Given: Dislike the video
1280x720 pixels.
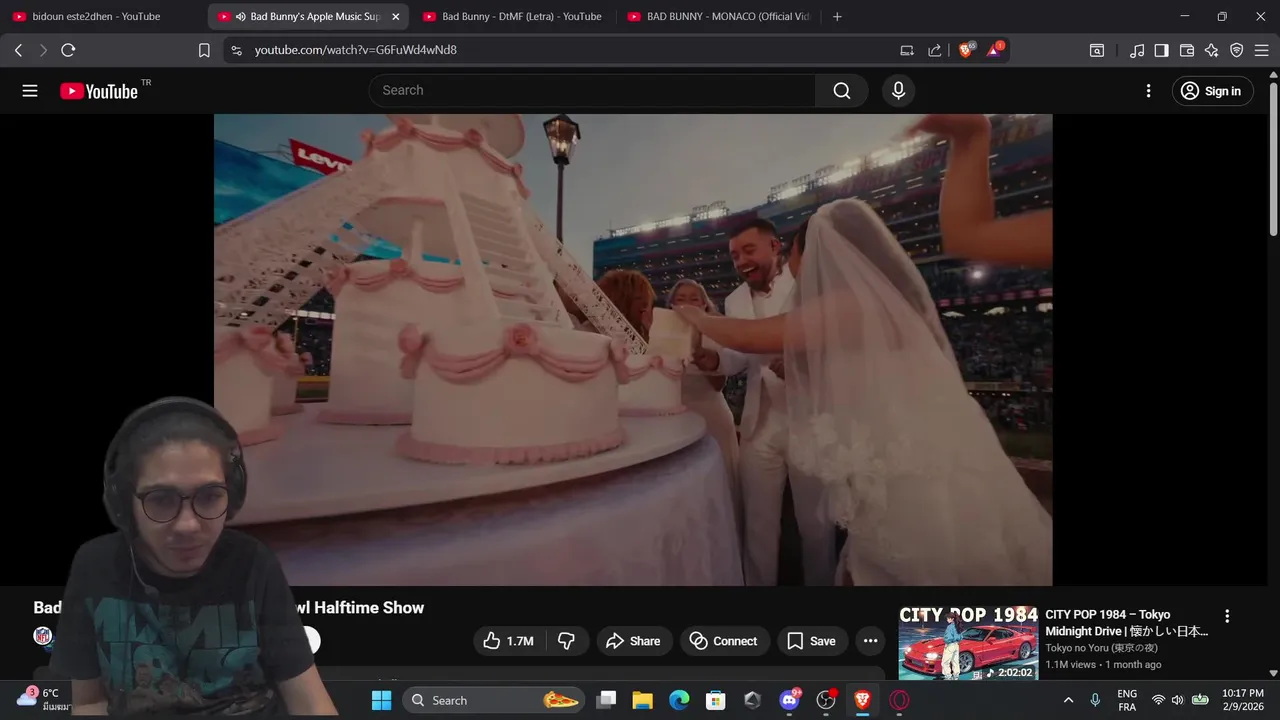Looking at the screenshot, I should click(x=566, y=641).
